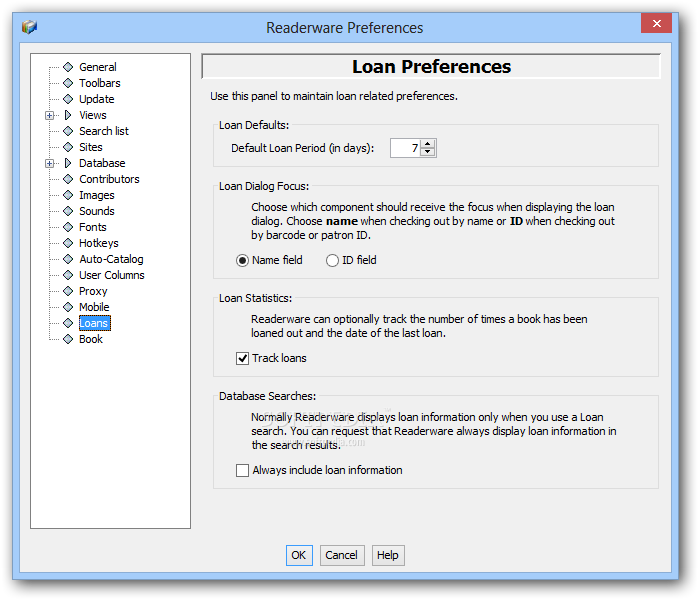Click the diamond icon beside Loans
The image size is (699, 600).
[68, 323]
